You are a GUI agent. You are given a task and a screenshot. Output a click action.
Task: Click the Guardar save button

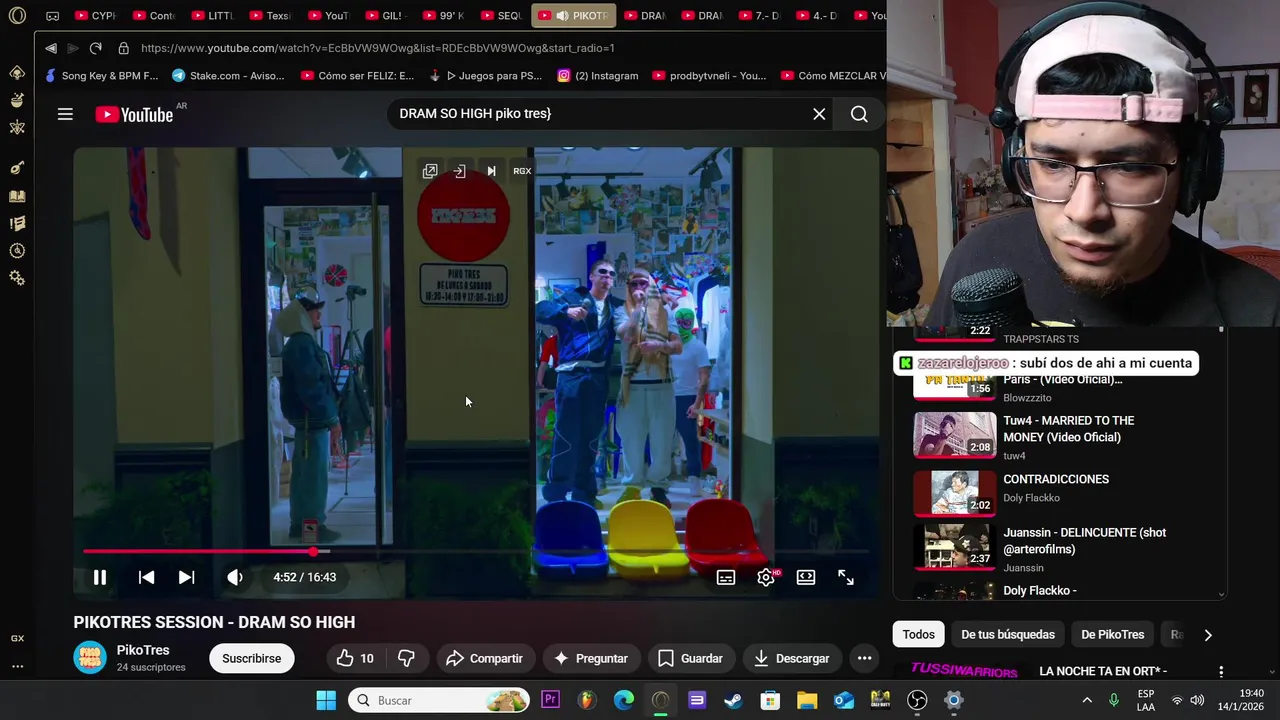[x=690, y=658]
